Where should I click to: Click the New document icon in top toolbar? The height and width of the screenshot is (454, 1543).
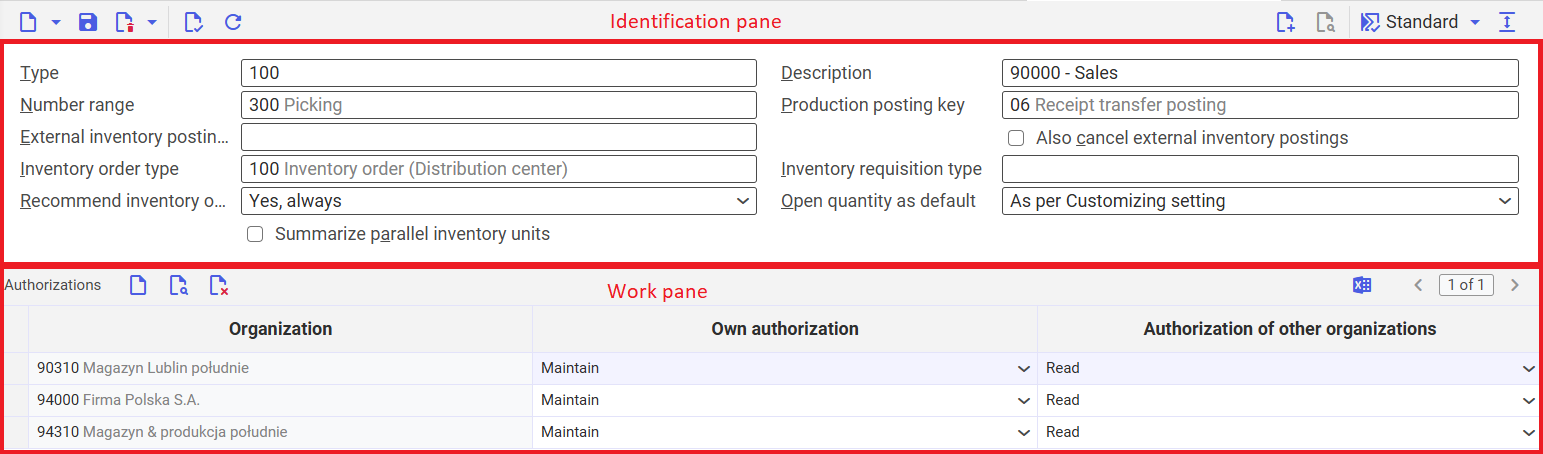tap(28, 22)
